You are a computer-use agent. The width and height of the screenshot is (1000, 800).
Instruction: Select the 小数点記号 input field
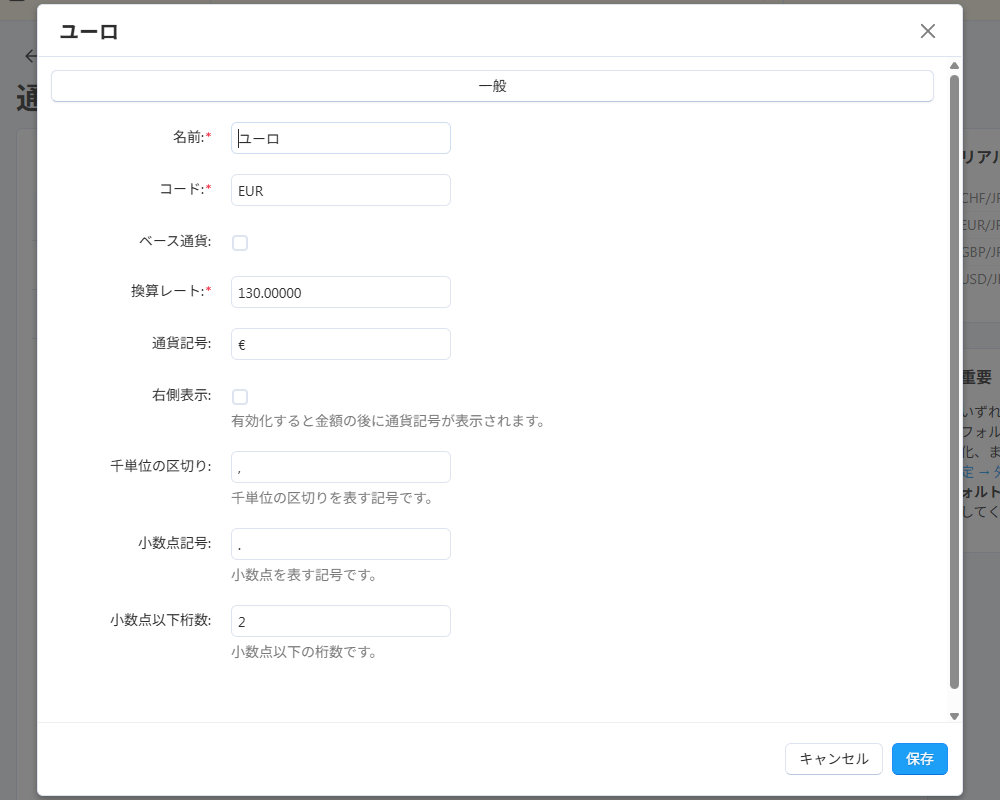tap(340, 544)
